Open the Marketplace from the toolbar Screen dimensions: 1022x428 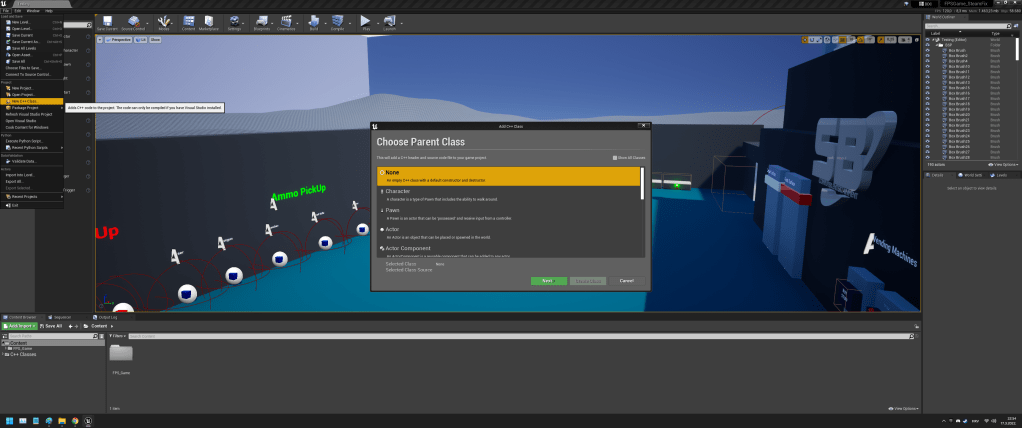tap(208, 22)
